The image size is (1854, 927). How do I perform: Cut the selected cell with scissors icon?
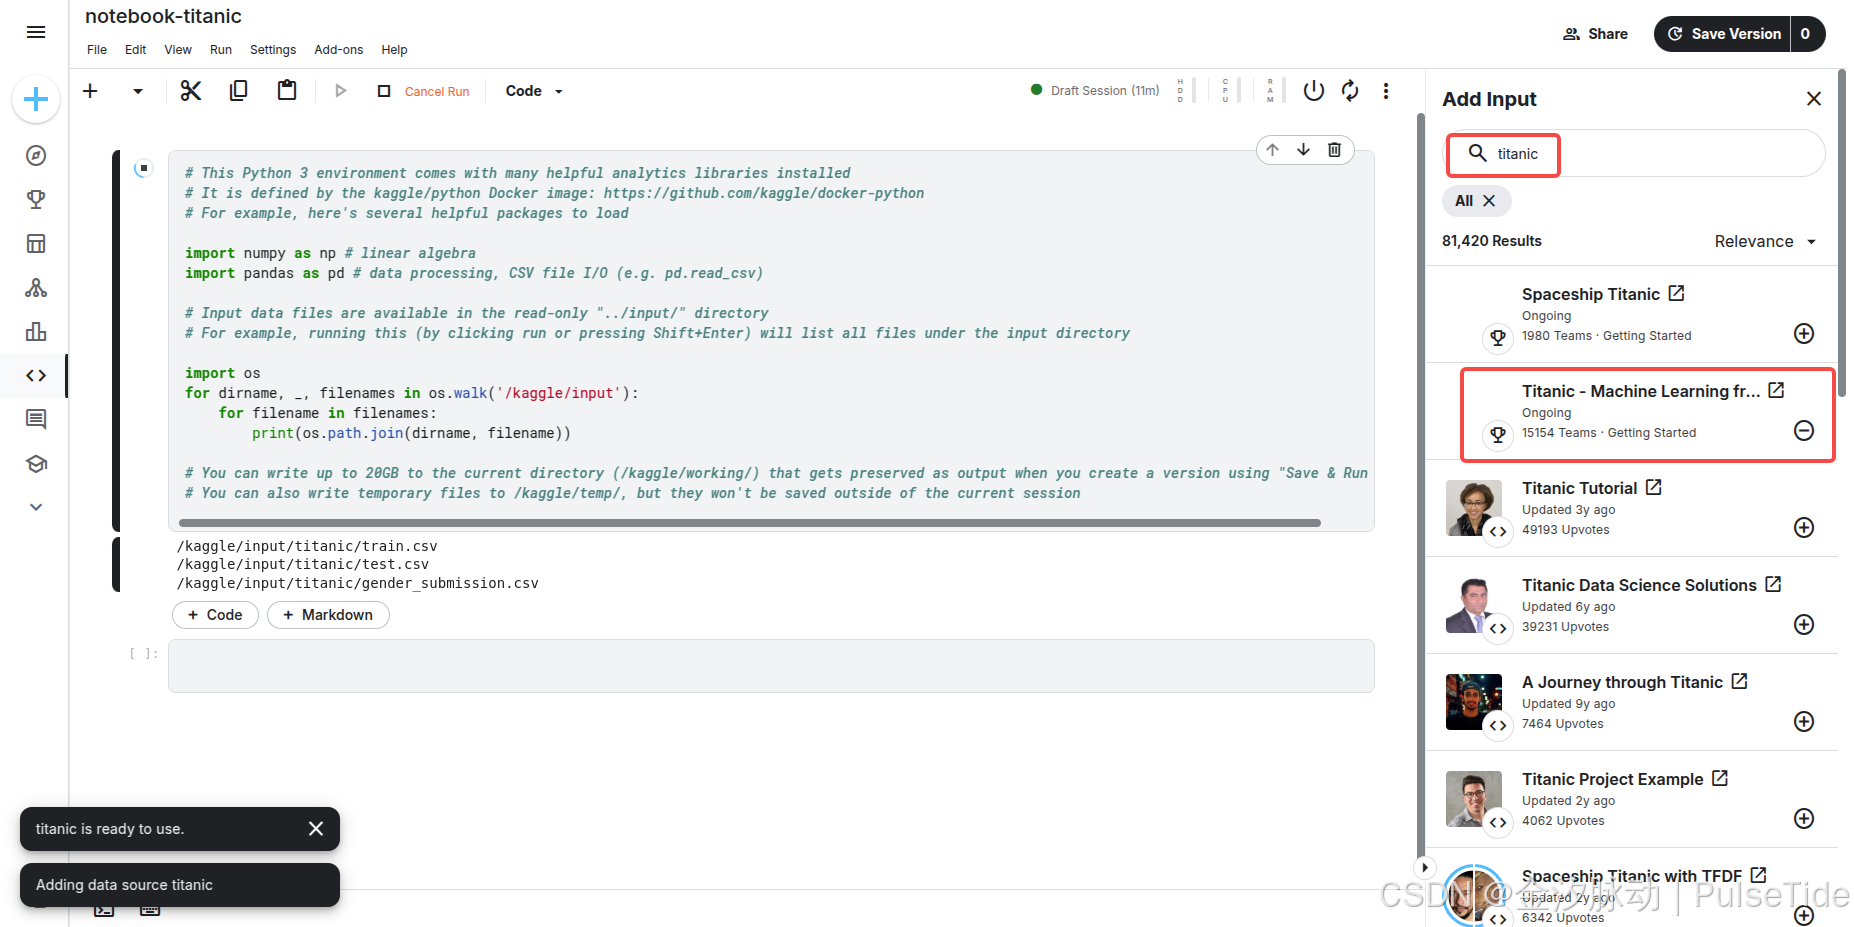click(x=191, y=91)
